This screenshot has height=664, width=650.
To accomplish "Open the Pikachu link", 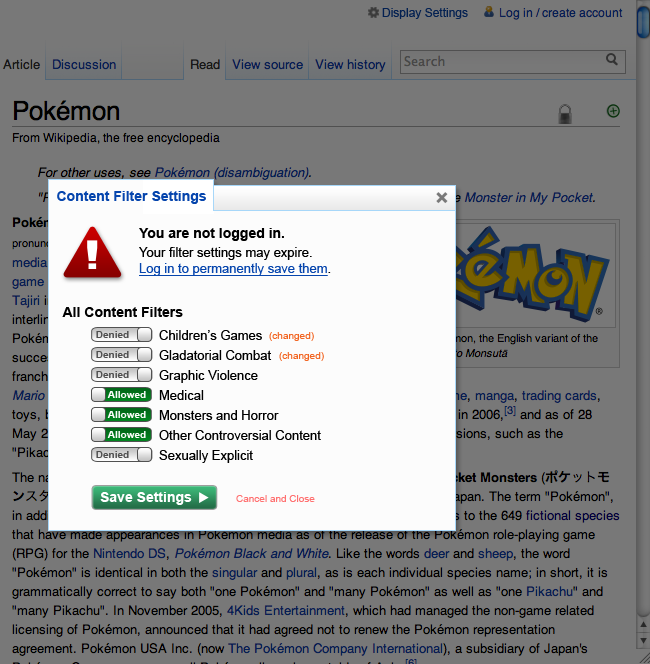I will point(549,592).
